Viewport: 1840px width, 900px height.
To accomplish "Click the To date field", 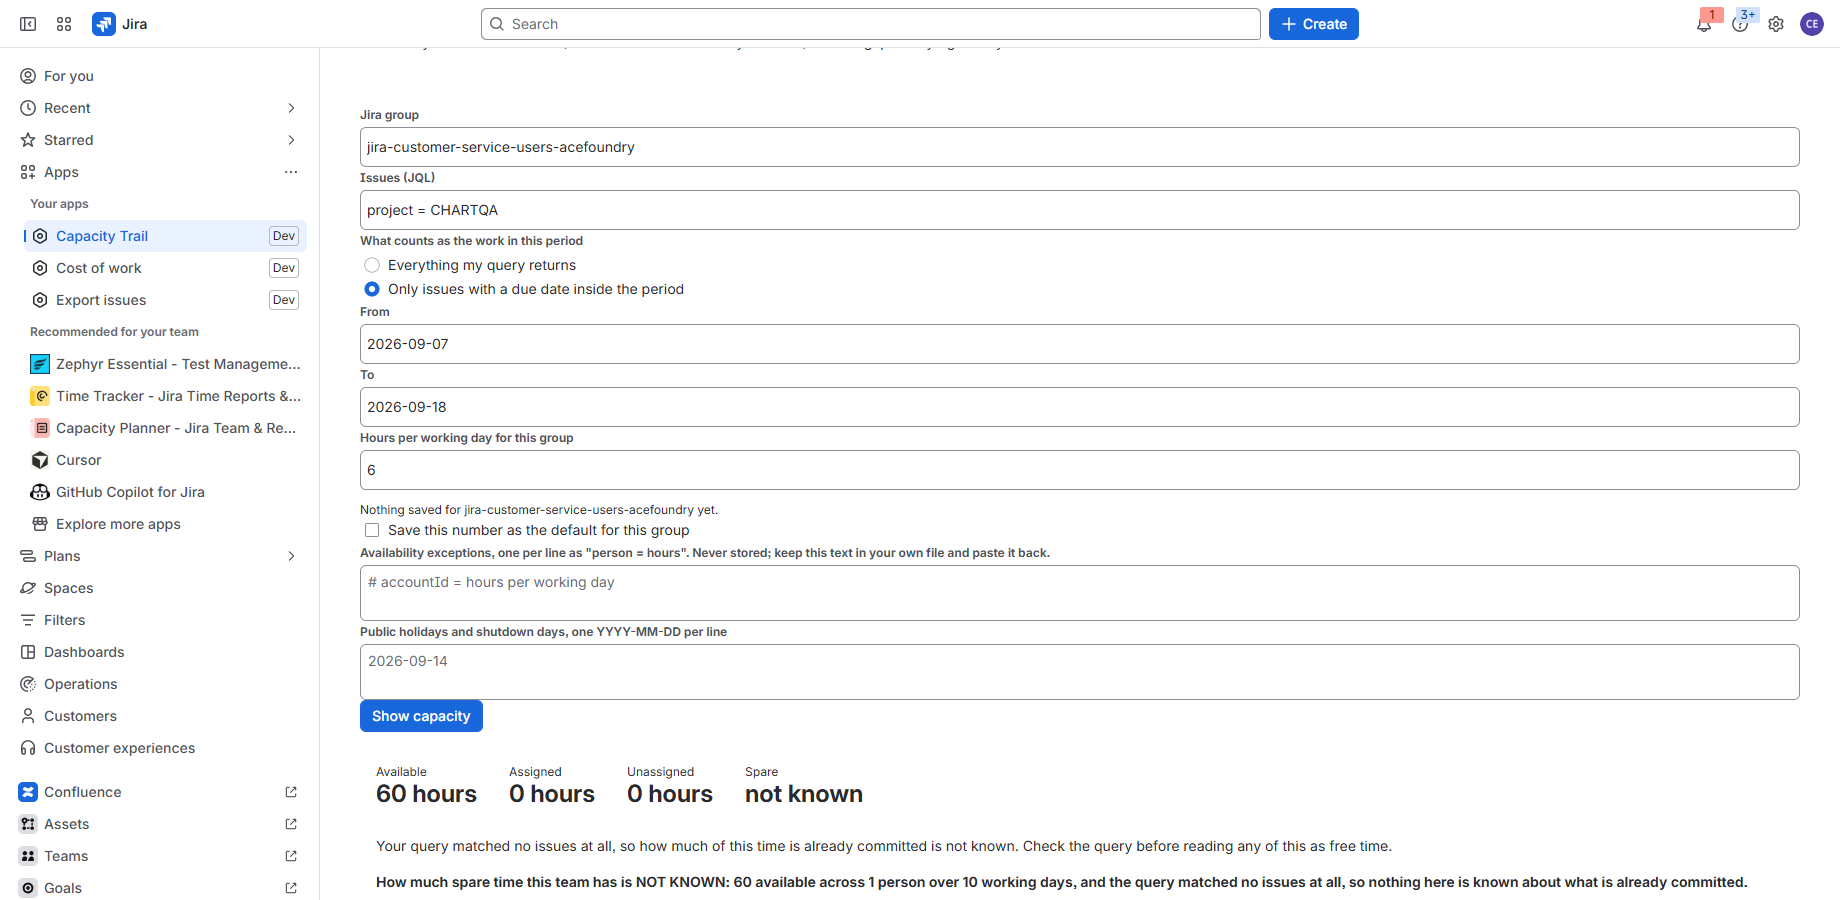I will tap(1080, 407).
